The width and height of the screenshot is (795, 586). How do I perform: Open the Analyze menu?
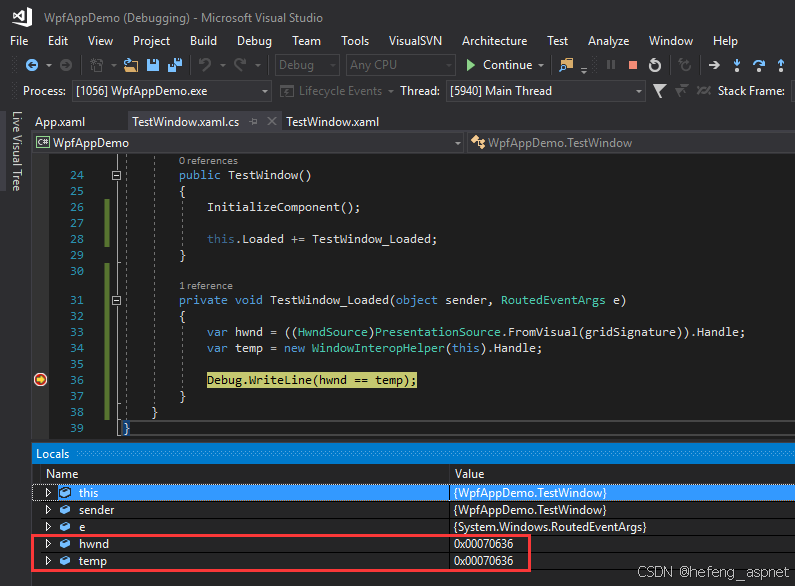click(x=608, y=41)
